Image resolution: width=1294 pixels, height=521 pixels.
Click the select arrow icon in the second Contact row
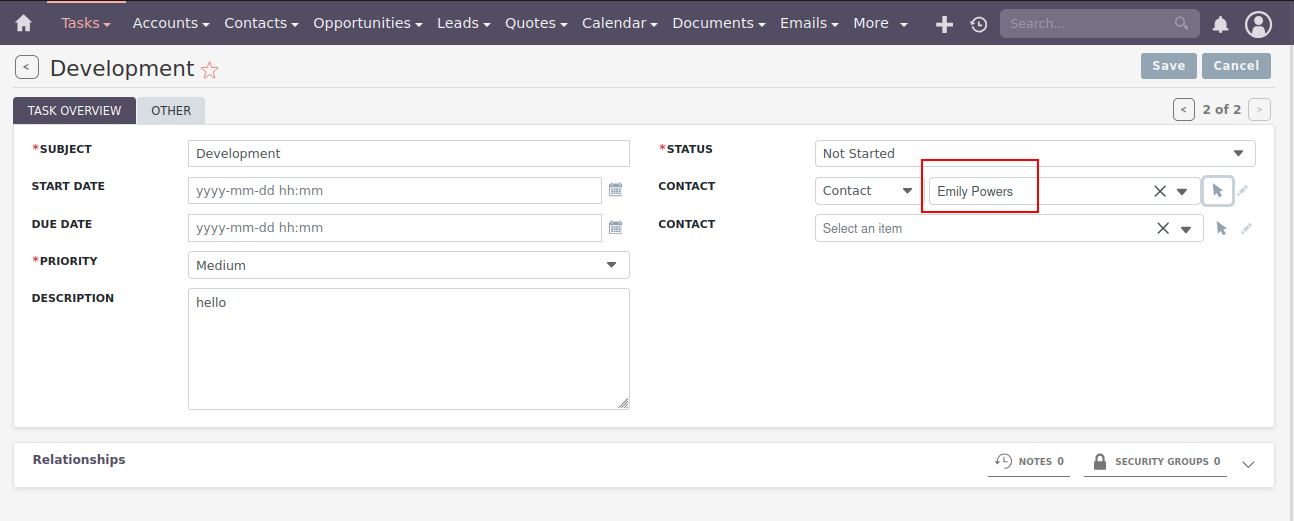1221,228
